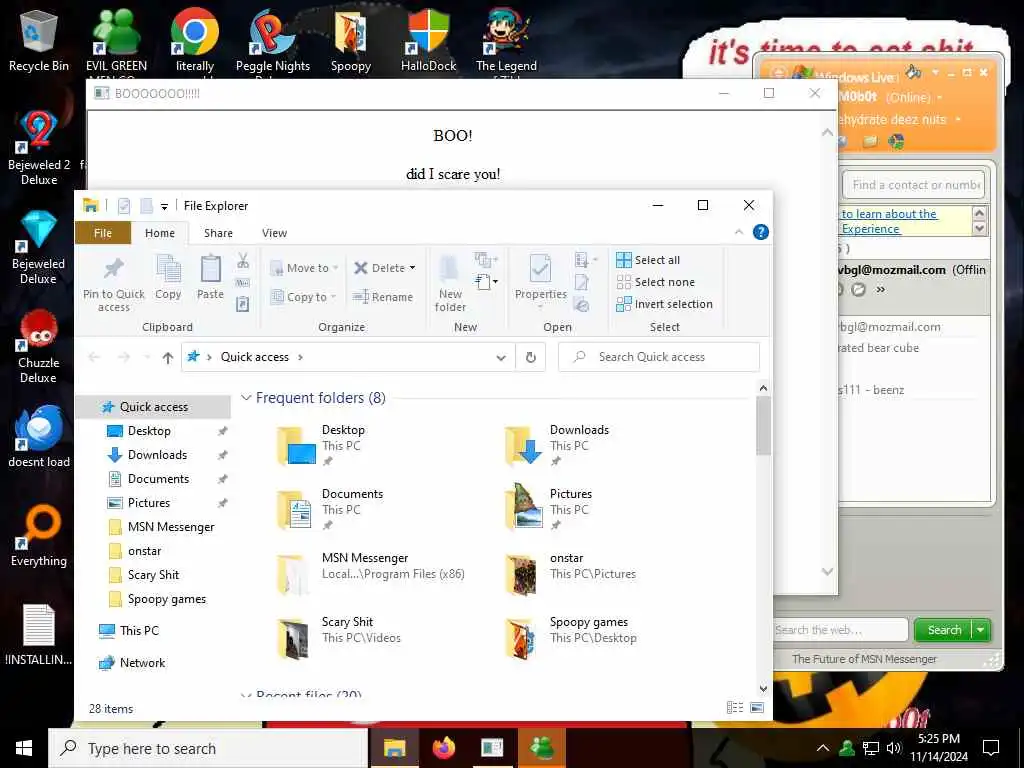Select Recycle Bin desktop icon

[39, 40]
